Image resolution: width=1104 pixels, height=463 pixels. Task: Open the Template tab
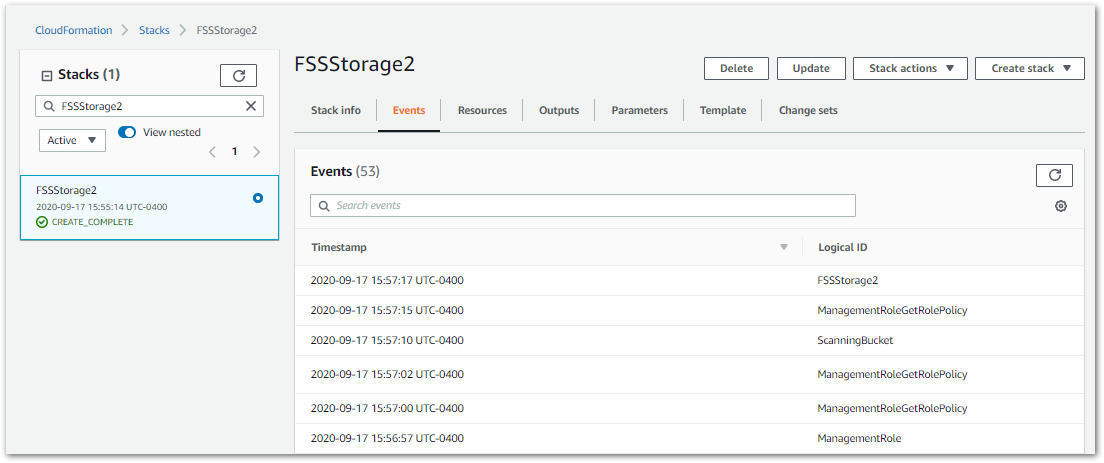(x=723, y=110)
